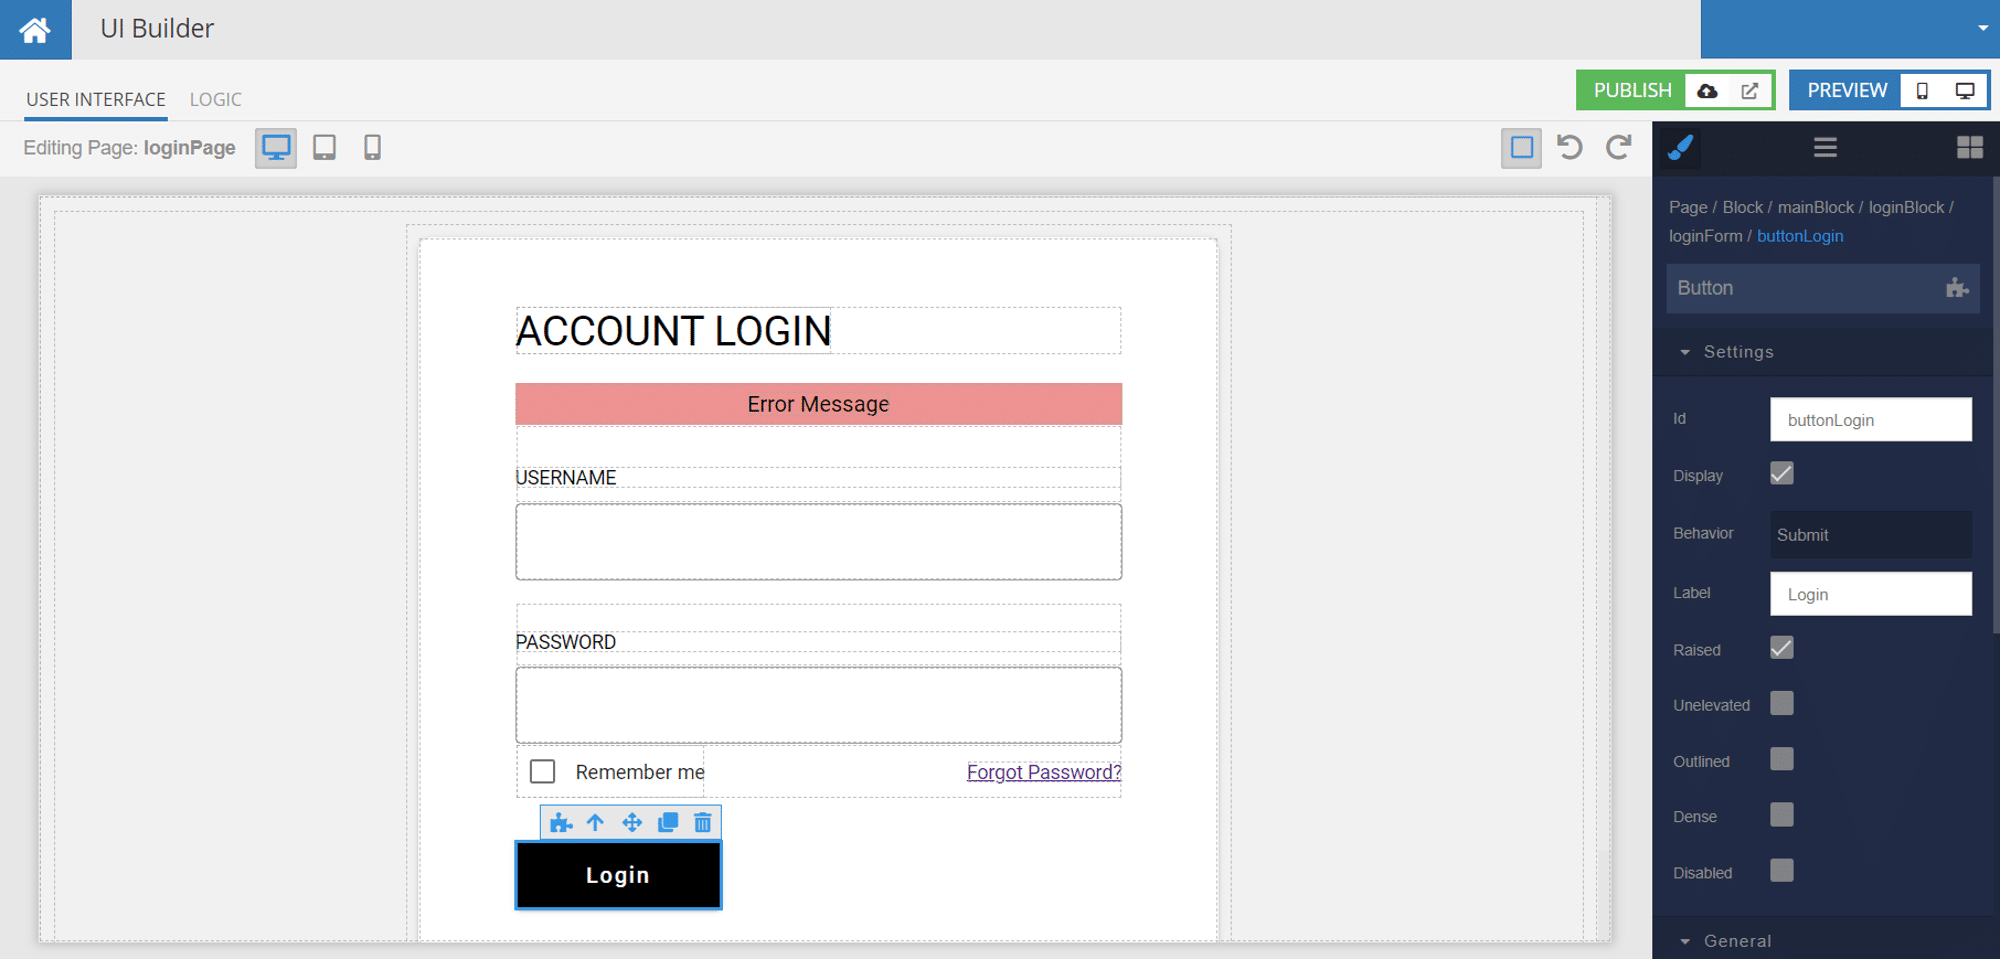Open logic puzzle icon on Login toolbar
The image size is (2000, 959).
coord(560,823)
